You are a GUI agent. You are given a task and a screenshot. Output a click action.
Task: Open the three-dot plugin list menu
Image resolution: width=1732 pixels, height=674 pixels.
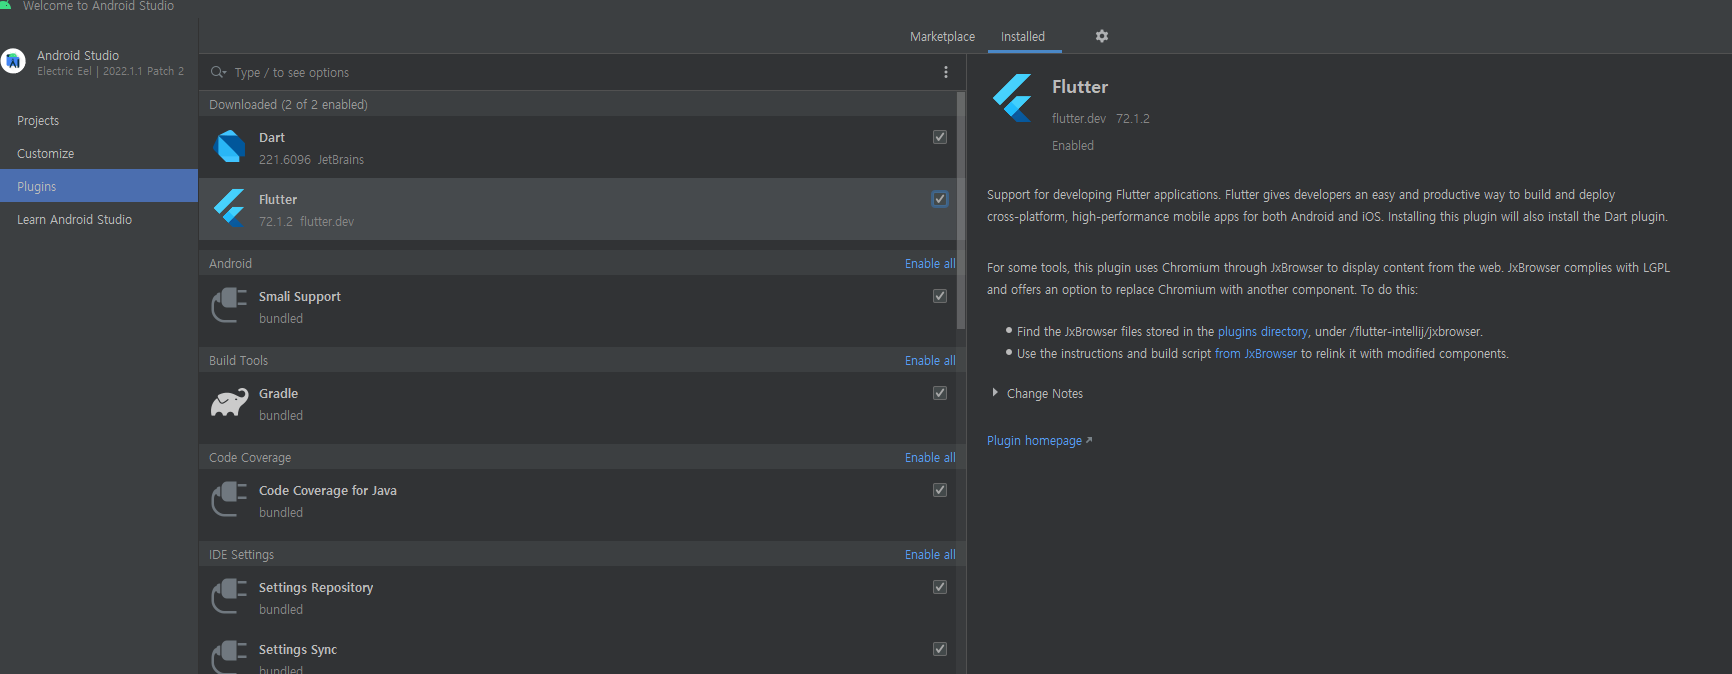click(945, 72)
